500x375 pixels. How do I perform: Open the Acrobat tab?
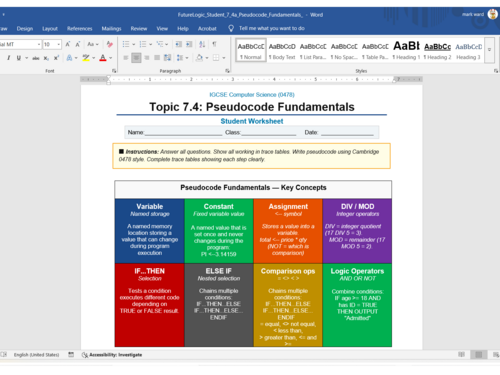coord(207,29)
